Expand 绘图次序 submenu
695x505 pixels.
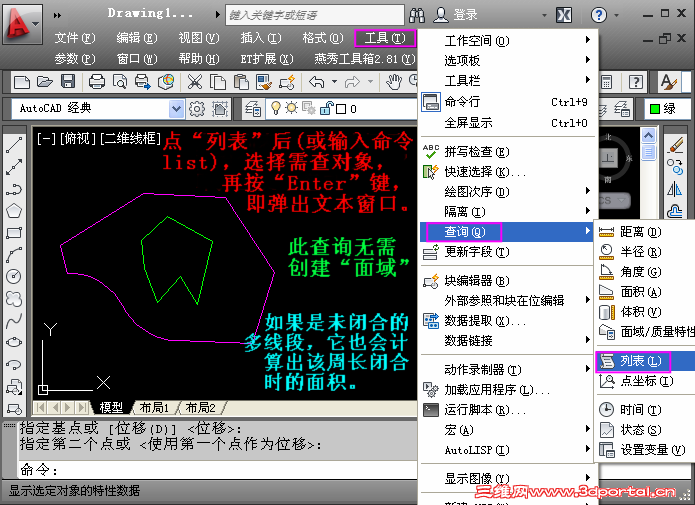click(508, 192)
